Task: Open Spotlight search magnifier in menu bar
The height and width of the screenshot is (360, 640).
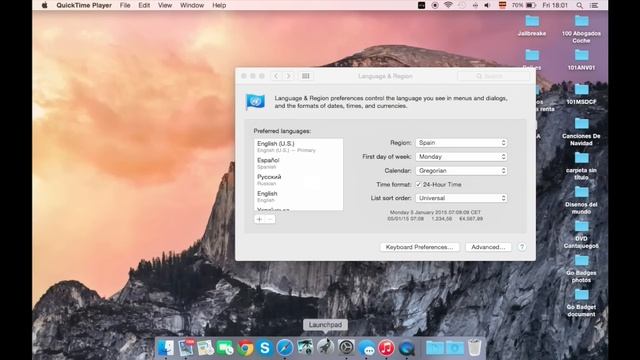Action: pyautogui.click(x=580, y=5)
